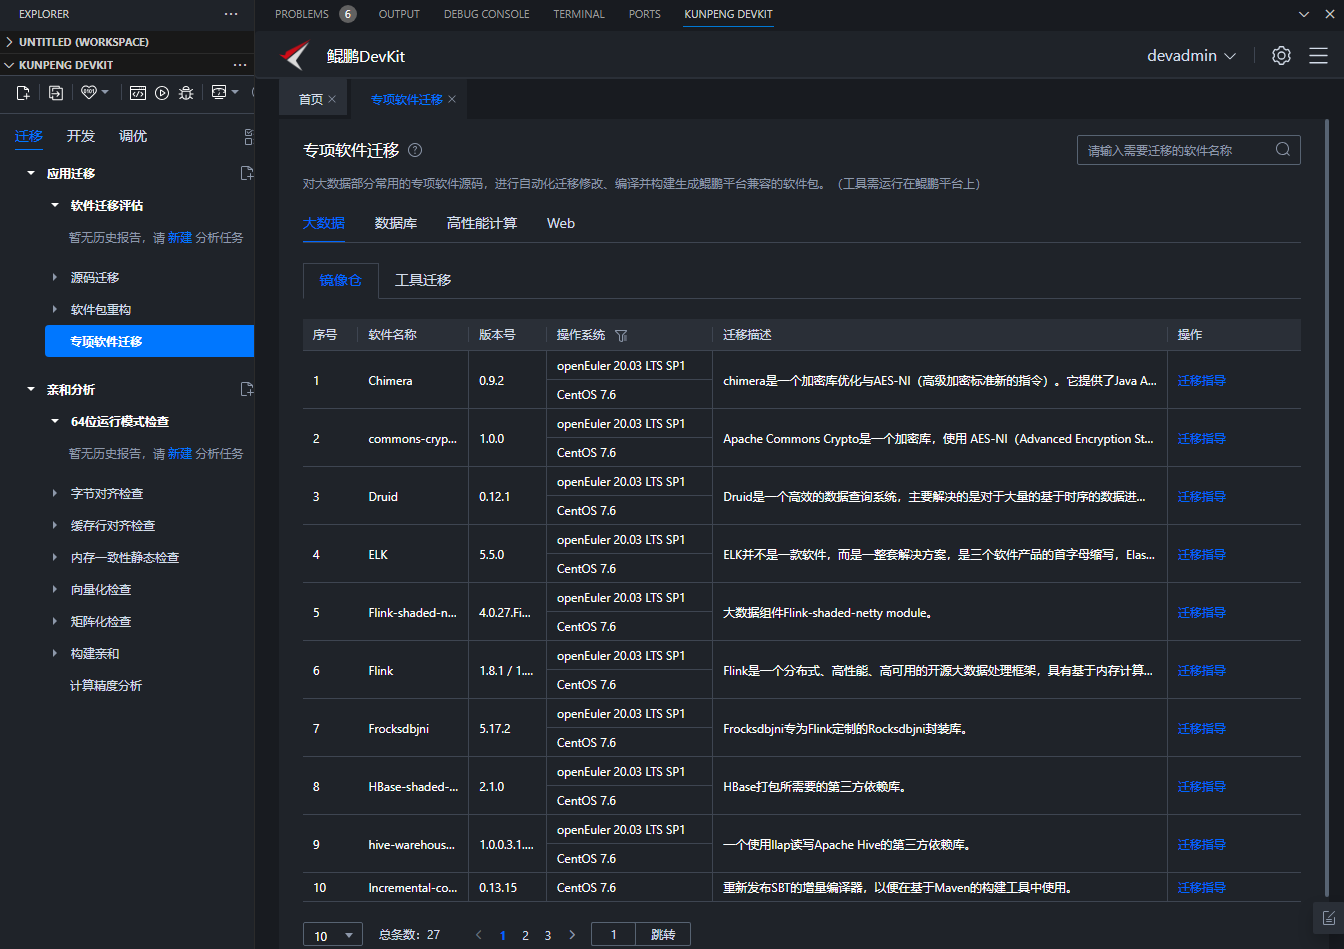Open the settings gear icon
This screenshot has height=949, width=1344.
(1281, 56)
